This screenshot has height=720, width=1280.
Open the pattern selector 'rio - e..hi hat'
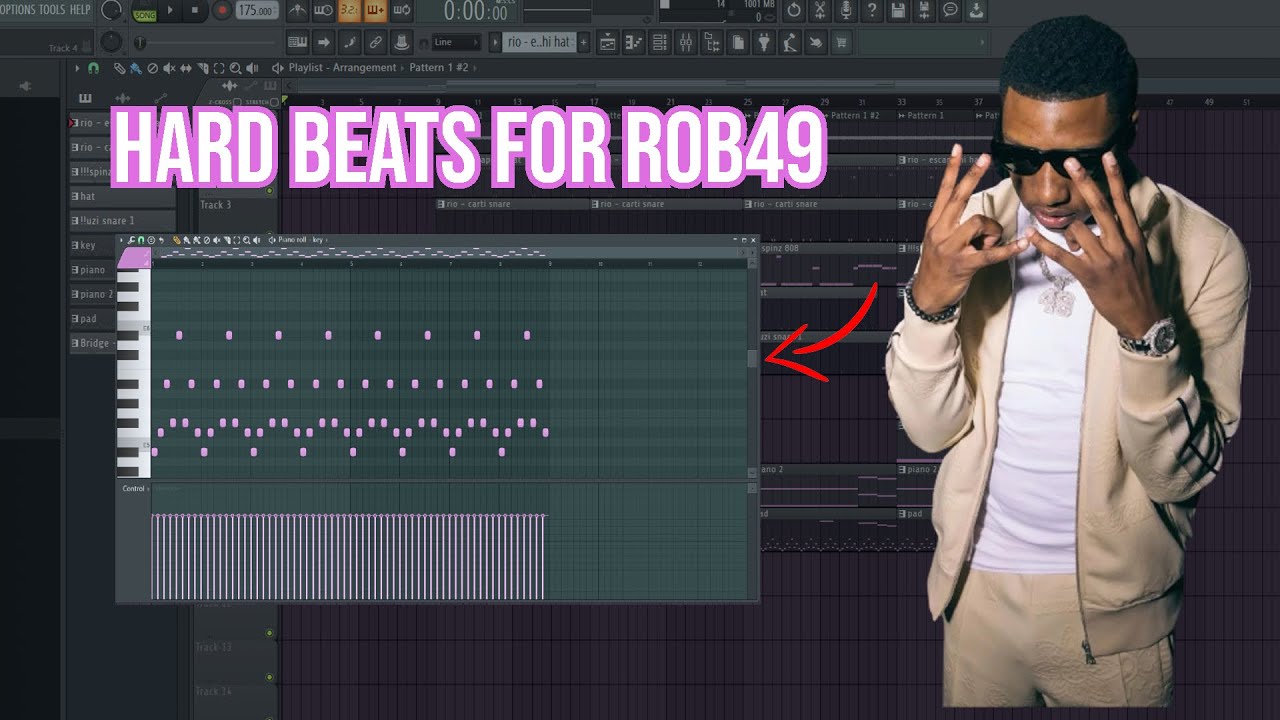[x=538, y=42]
